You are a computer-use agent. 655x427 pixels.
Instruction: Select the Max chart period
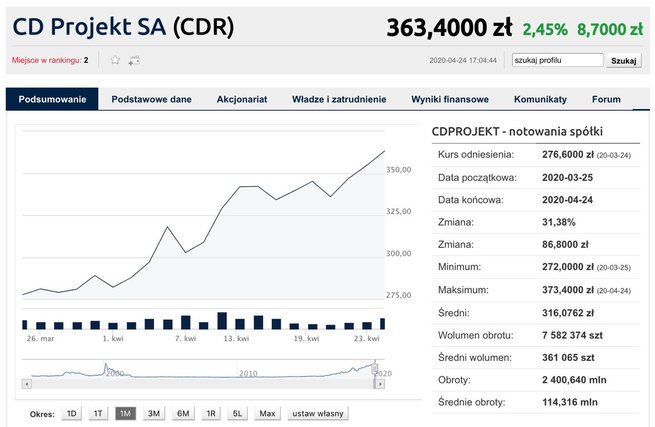coord(267,413)
